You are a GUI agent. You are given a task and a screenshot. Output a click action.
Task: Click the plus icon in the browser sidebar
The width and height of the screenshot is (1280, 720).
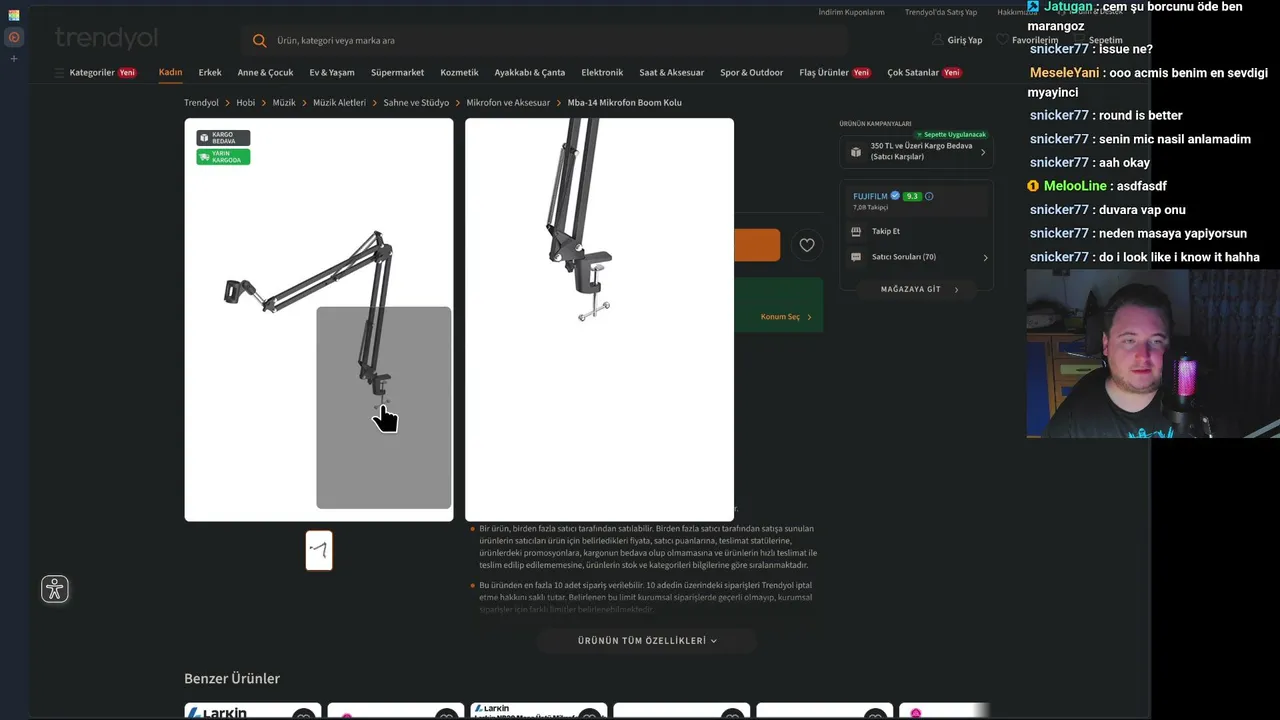[14, 59]
